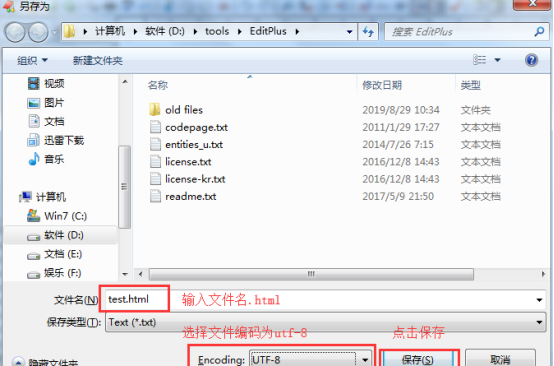The width and height of the screenshot is (554, 366).
Task: Open the view mode dropdown arrow
Action: click(497, 60)
